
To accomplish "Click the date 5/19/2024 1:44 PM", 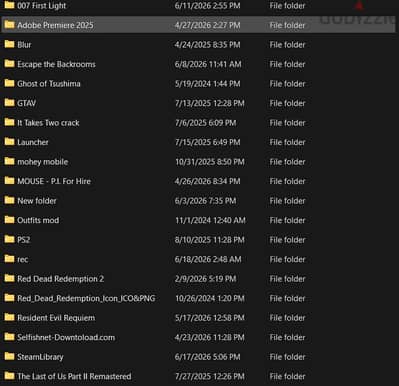I will pyautogui.click(x=207, y=84).
